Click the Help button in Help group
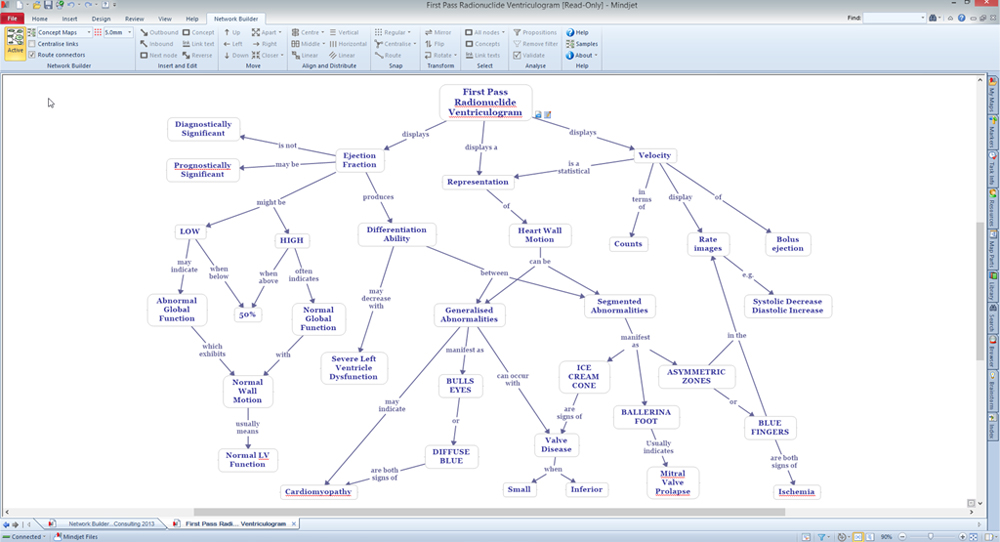 tap(577, 33)
